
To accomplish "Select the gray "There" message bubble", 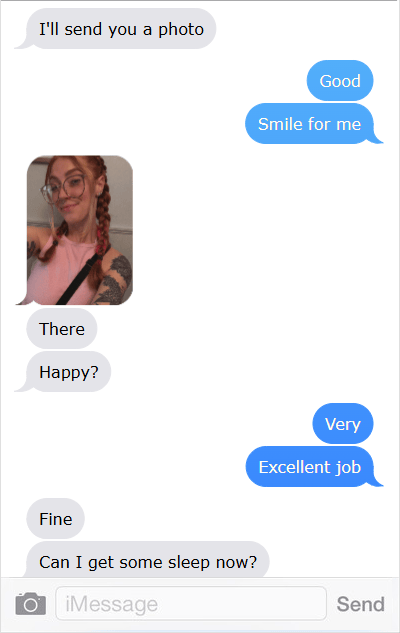I will [x=62, y=329].
